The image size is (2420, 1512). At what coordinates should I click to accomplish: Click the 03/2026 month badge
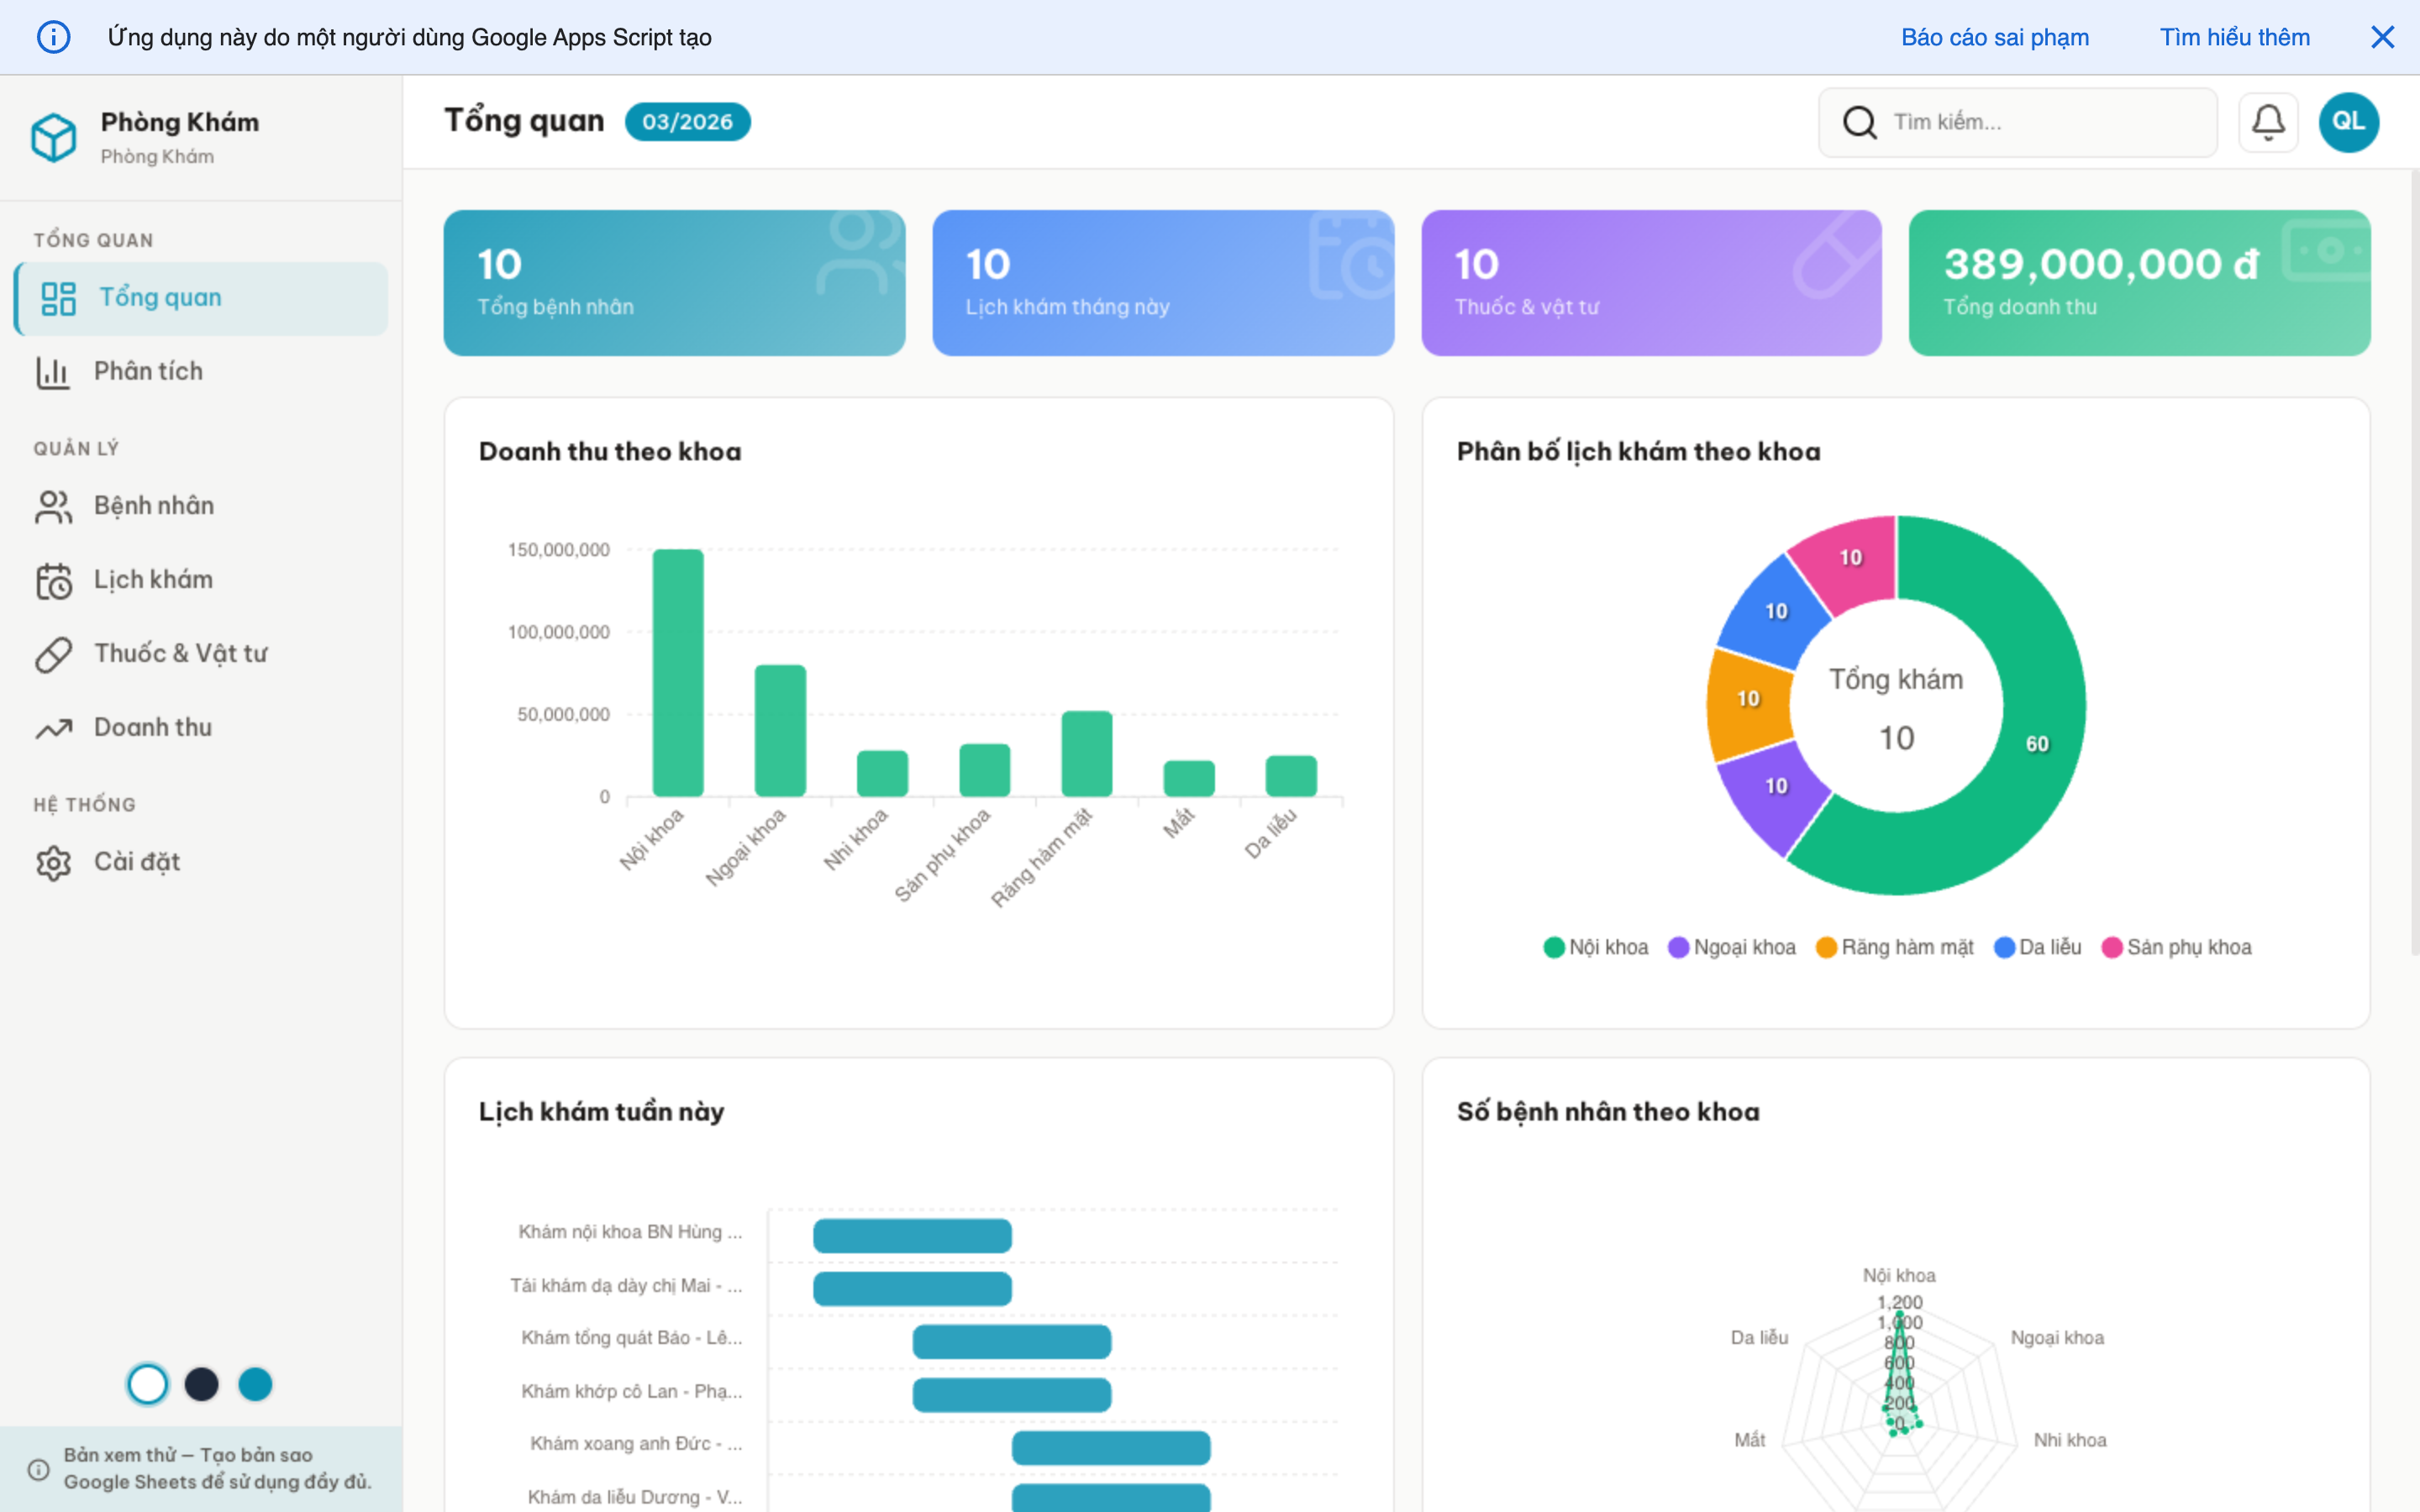[687, 122]
